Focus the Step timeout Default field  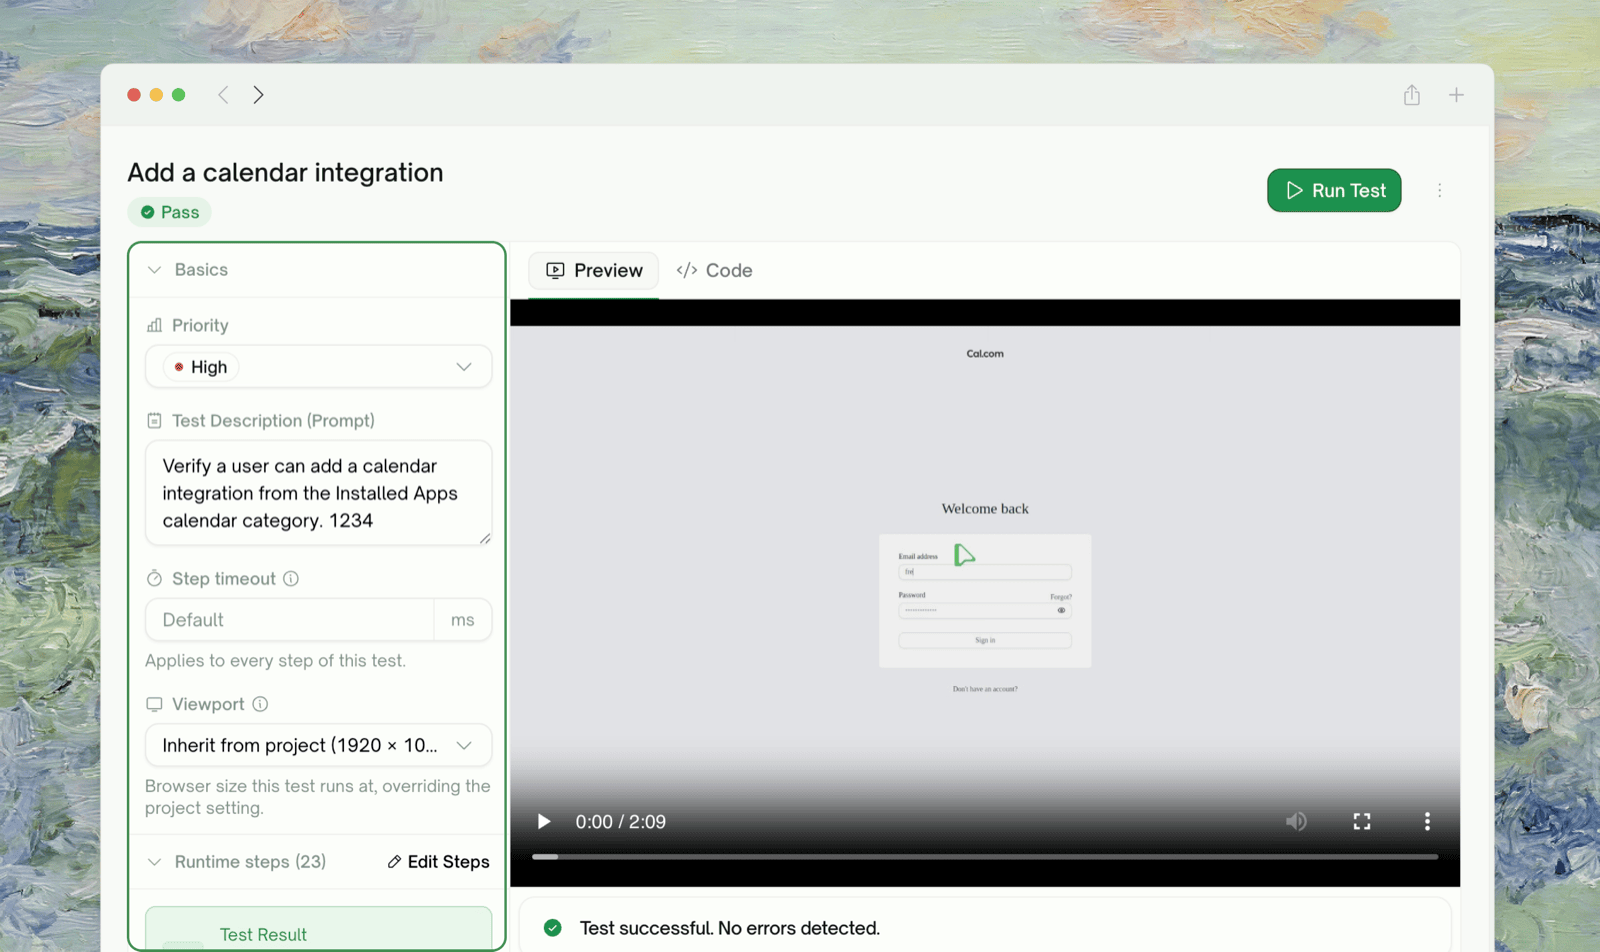point(290,620)
